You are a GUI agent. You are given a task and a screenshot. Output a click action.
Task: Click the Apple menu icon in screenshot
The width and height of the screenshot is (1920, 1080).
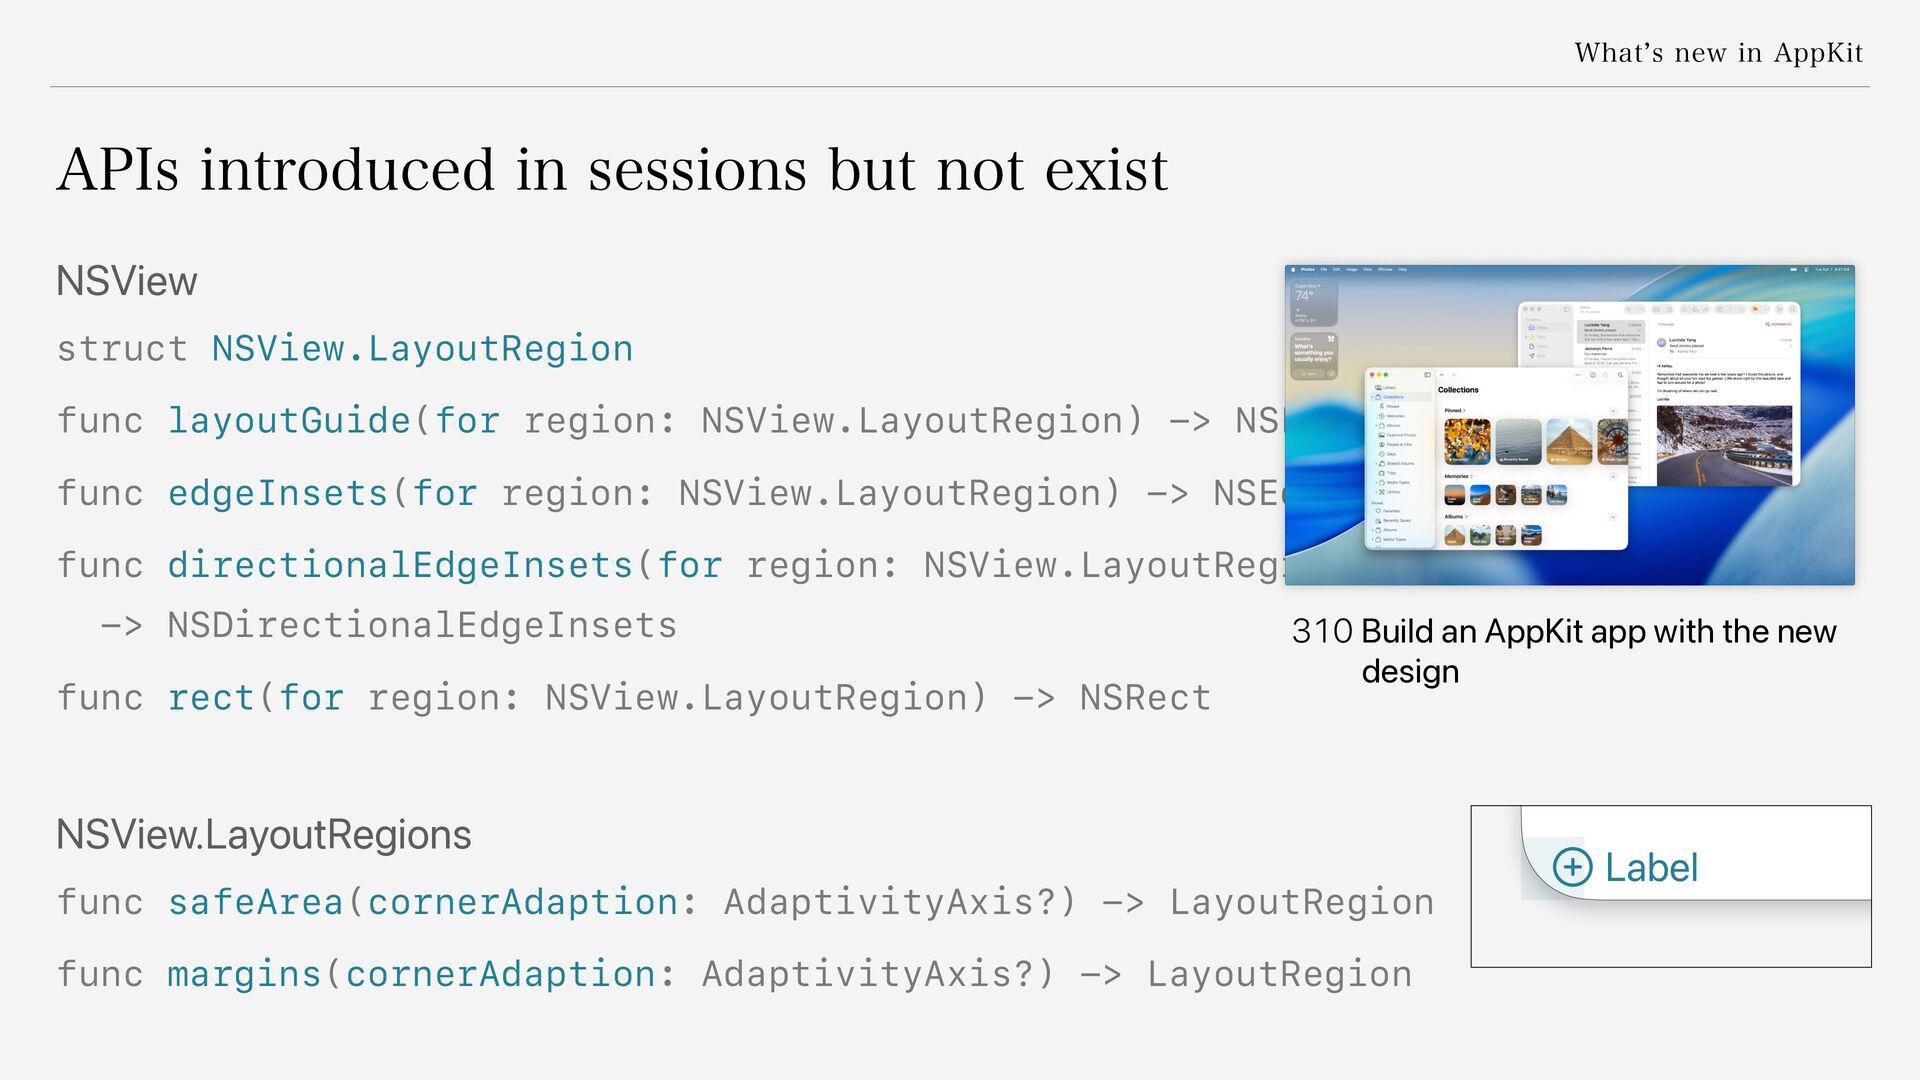1292,269
